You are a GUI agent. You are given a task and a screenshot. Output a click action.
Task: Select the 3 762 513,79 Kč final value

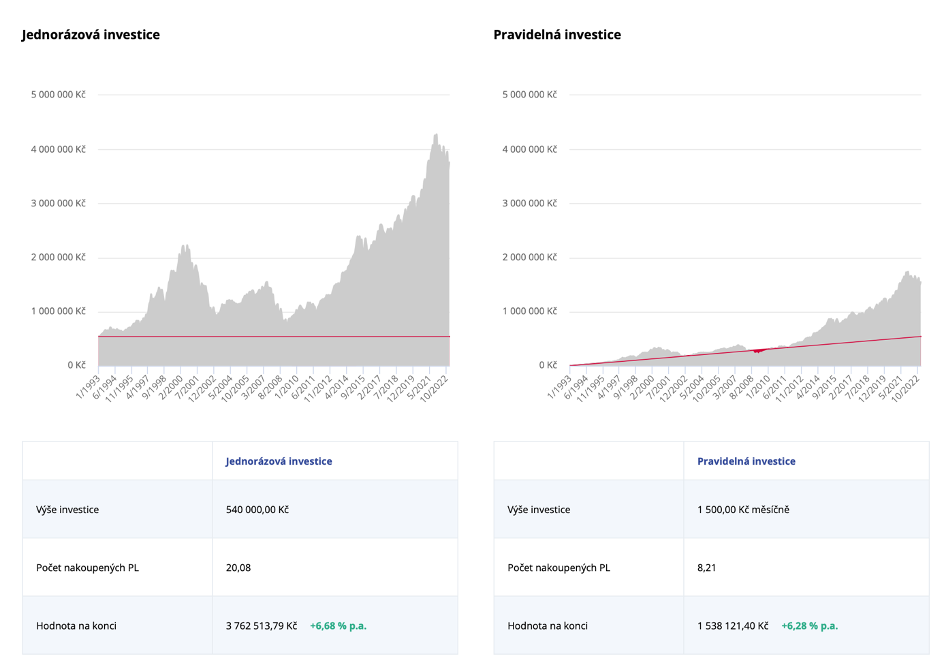tap(261, 626)
